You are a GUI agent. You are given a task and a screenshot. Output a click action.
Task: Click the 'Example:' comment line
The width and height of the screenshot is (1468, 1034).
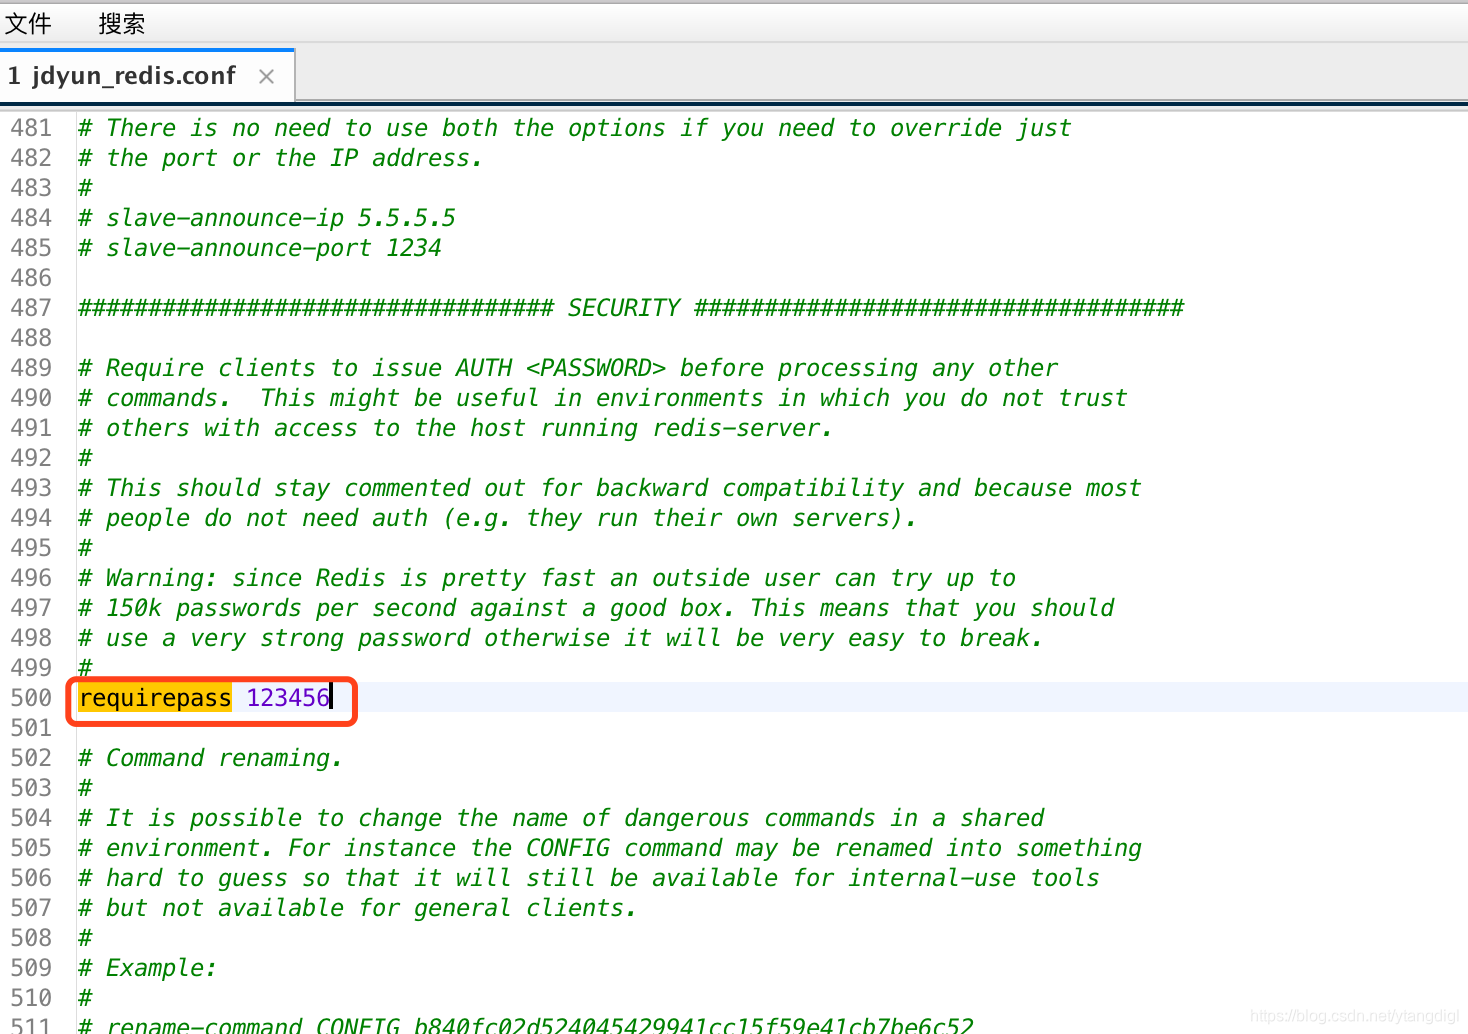[147, 968]
